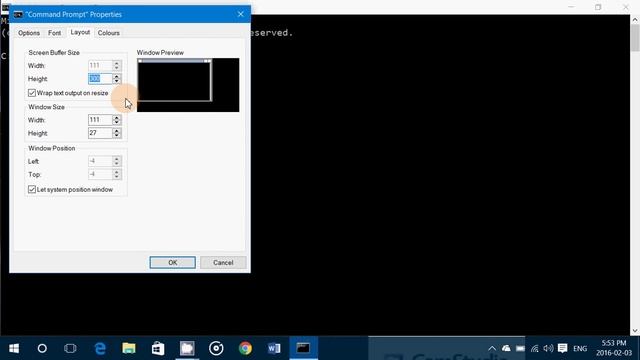Click Screen Buffer Size Width field
Screen dimensions: 640x360
coord(100,65)
